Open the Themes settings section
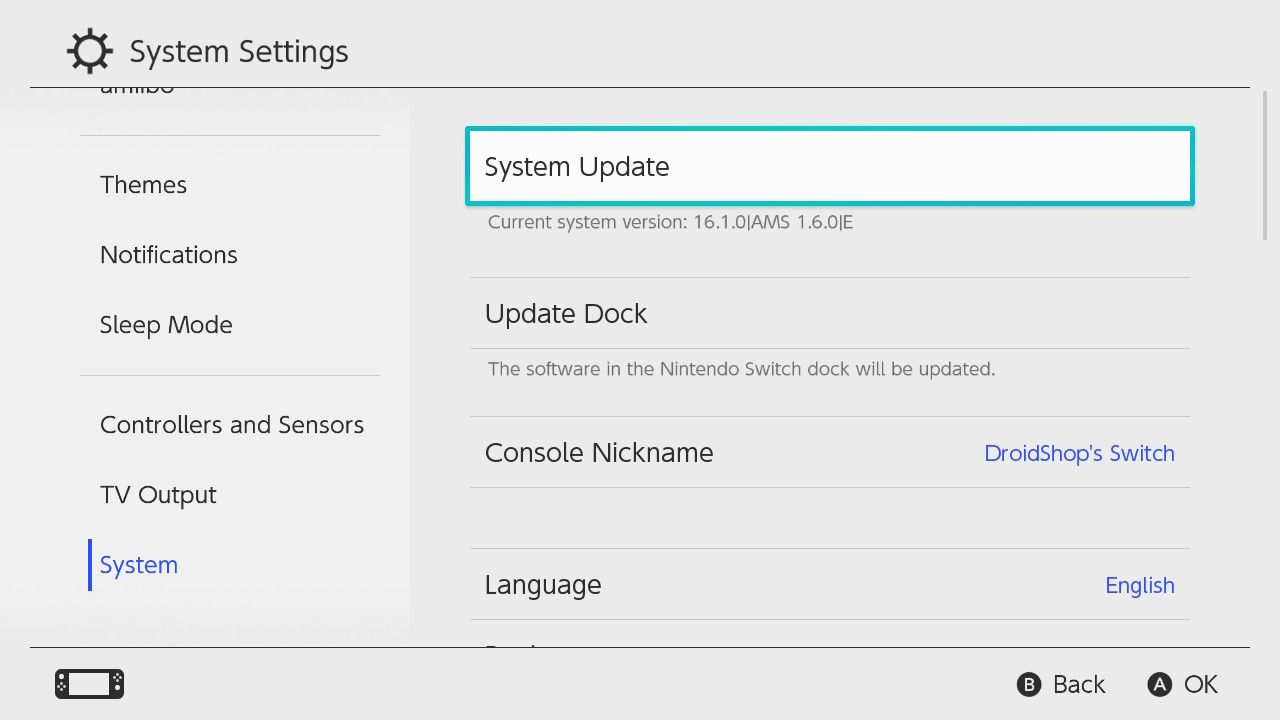1280x720 pixels. pyautogui.click(x=143, y=185)
